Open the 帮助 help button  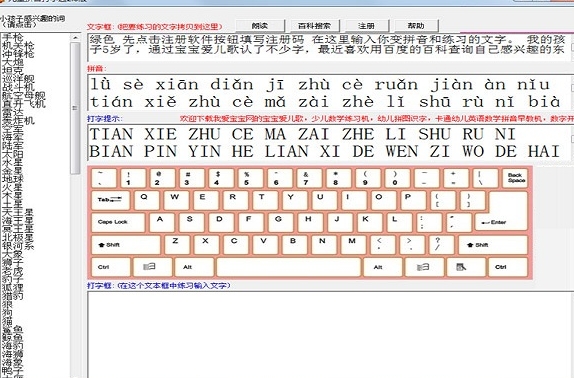click(416, 26)
